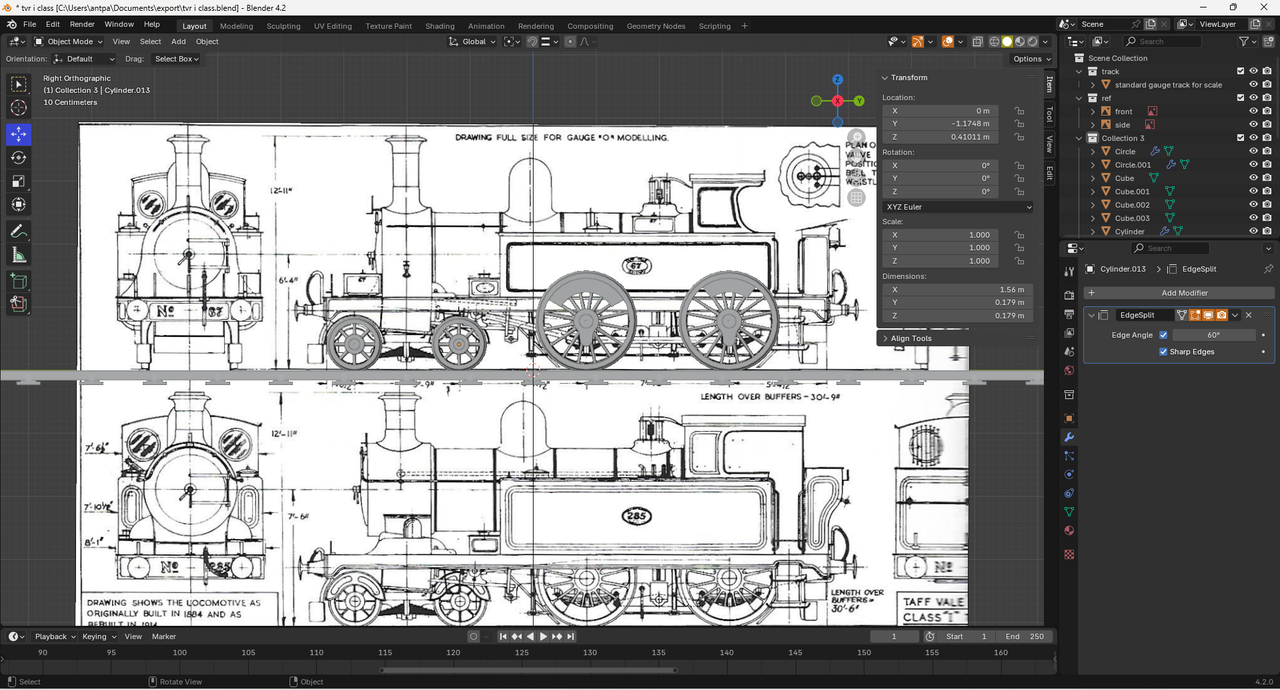
Task: Toggle EdgeSplit show in render icon
Action: click(1221, 315)
